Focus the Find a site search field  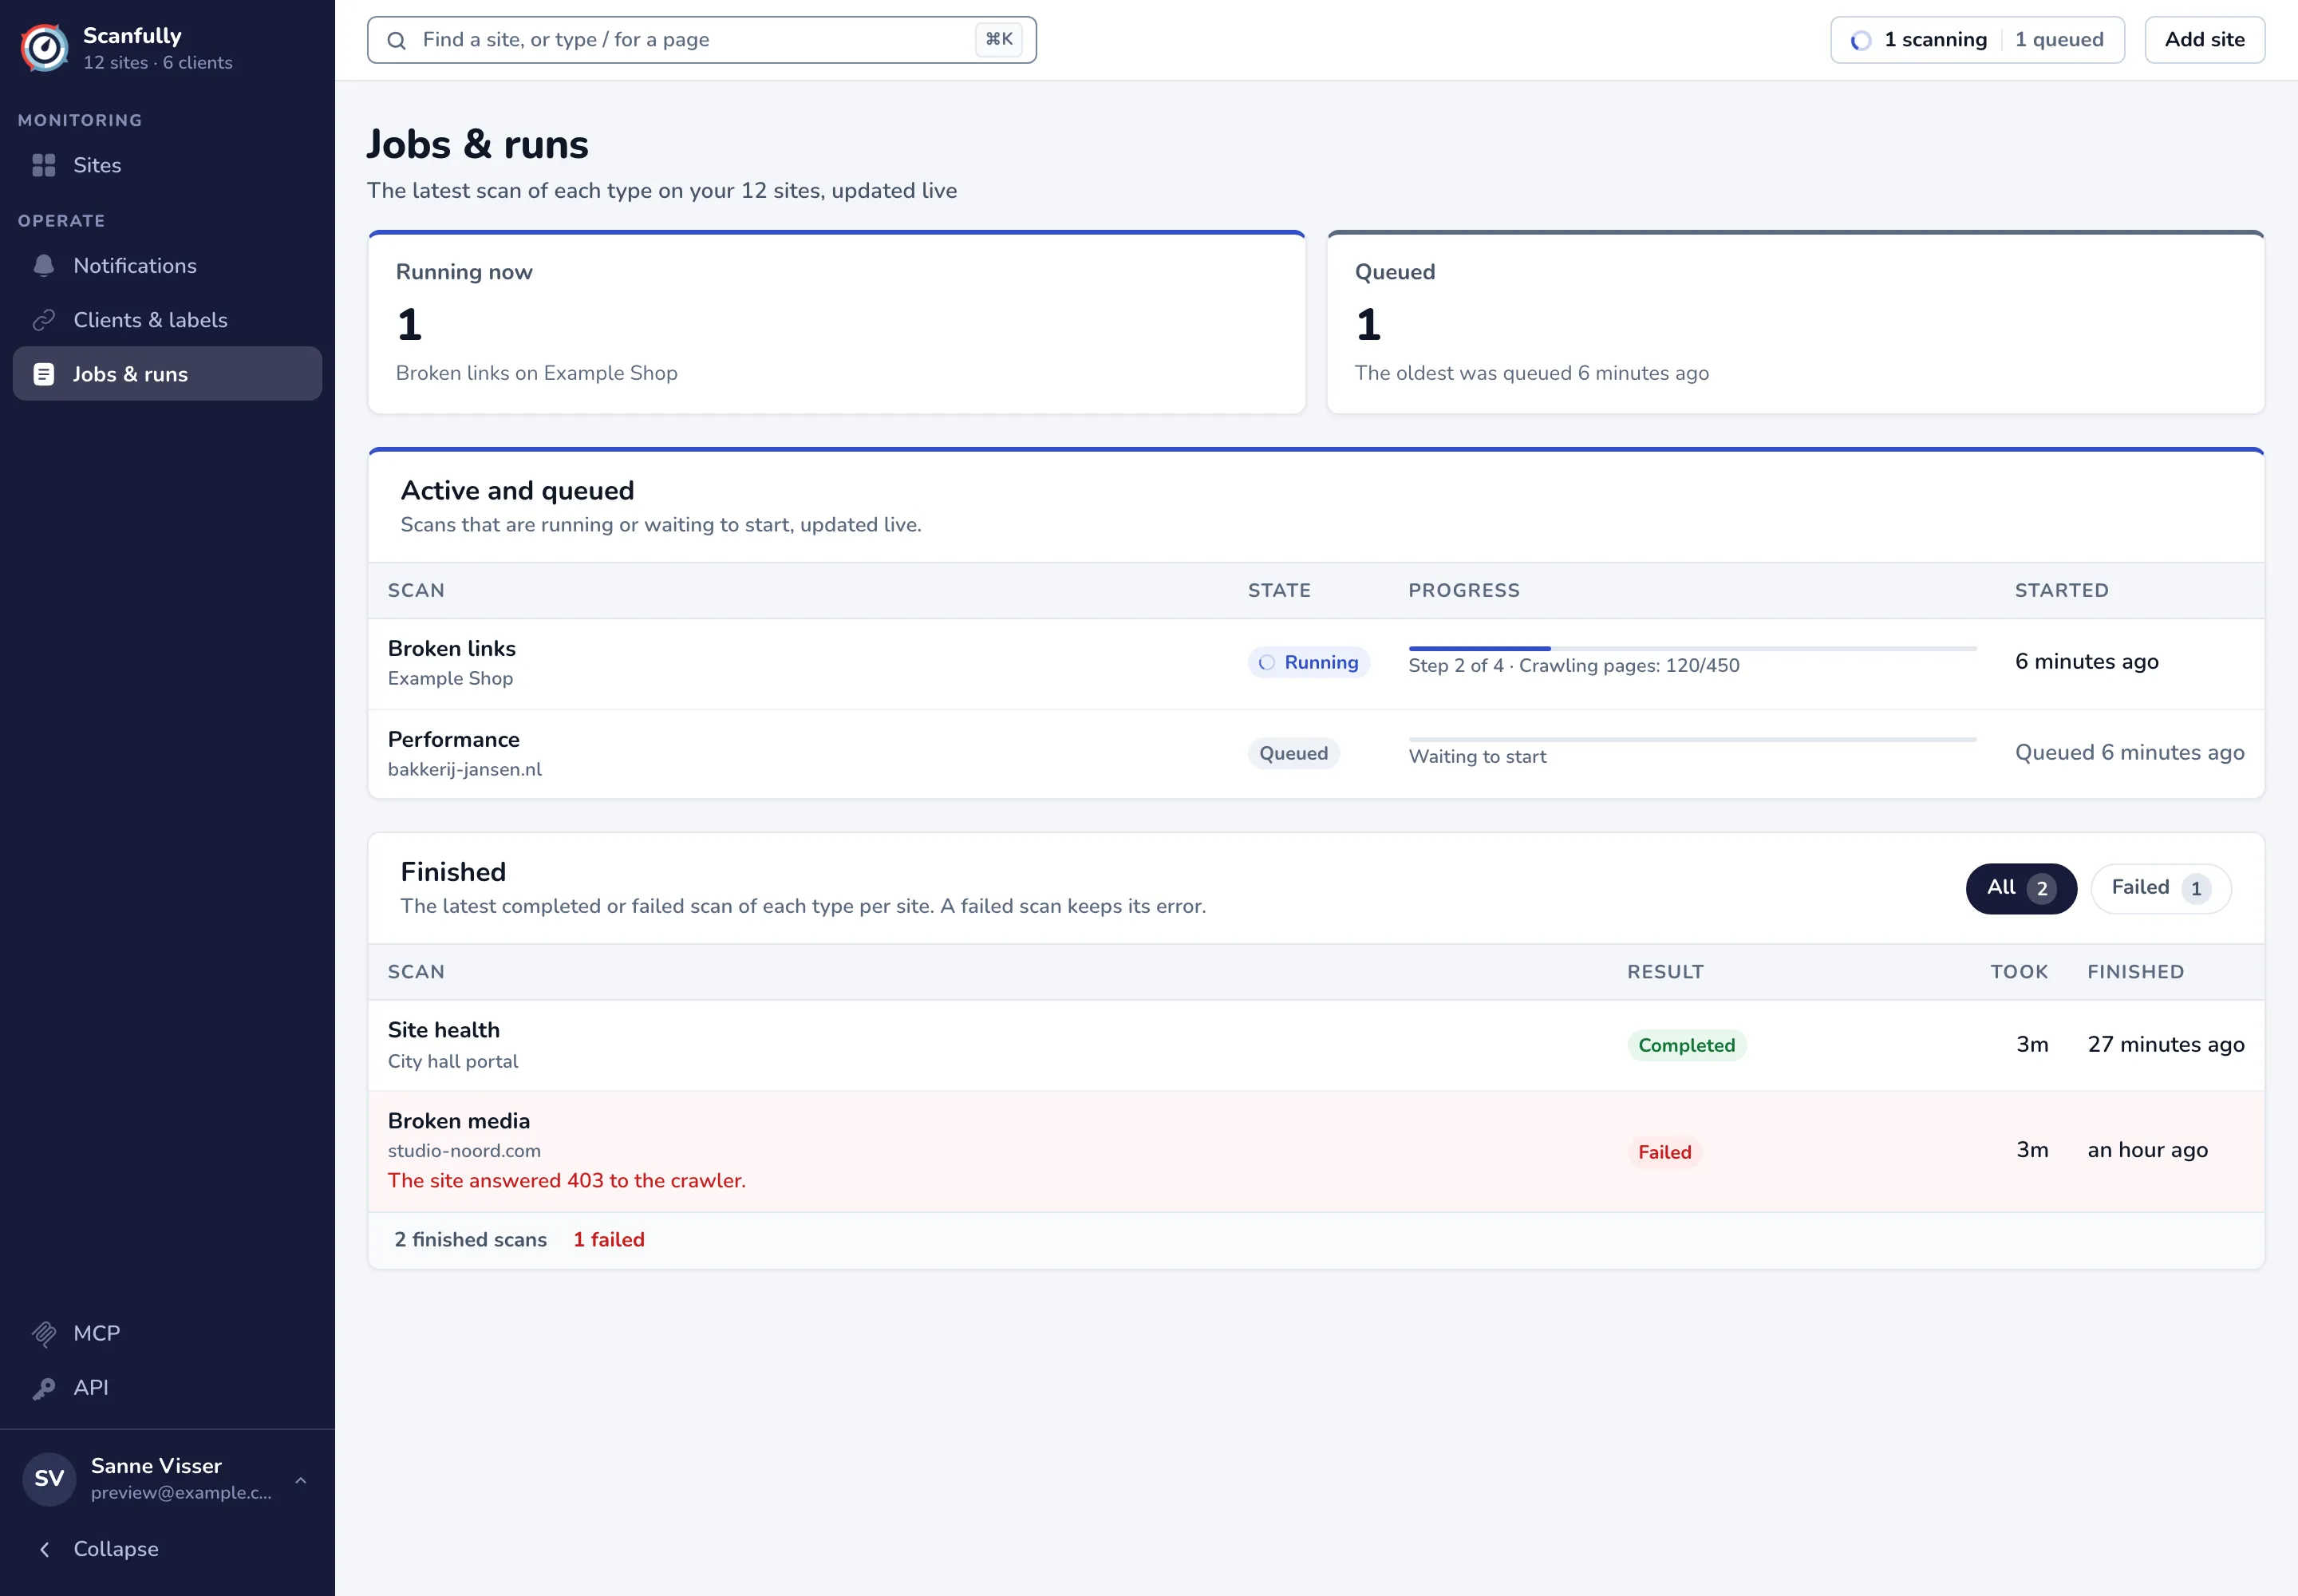click(x=701, y=40)
